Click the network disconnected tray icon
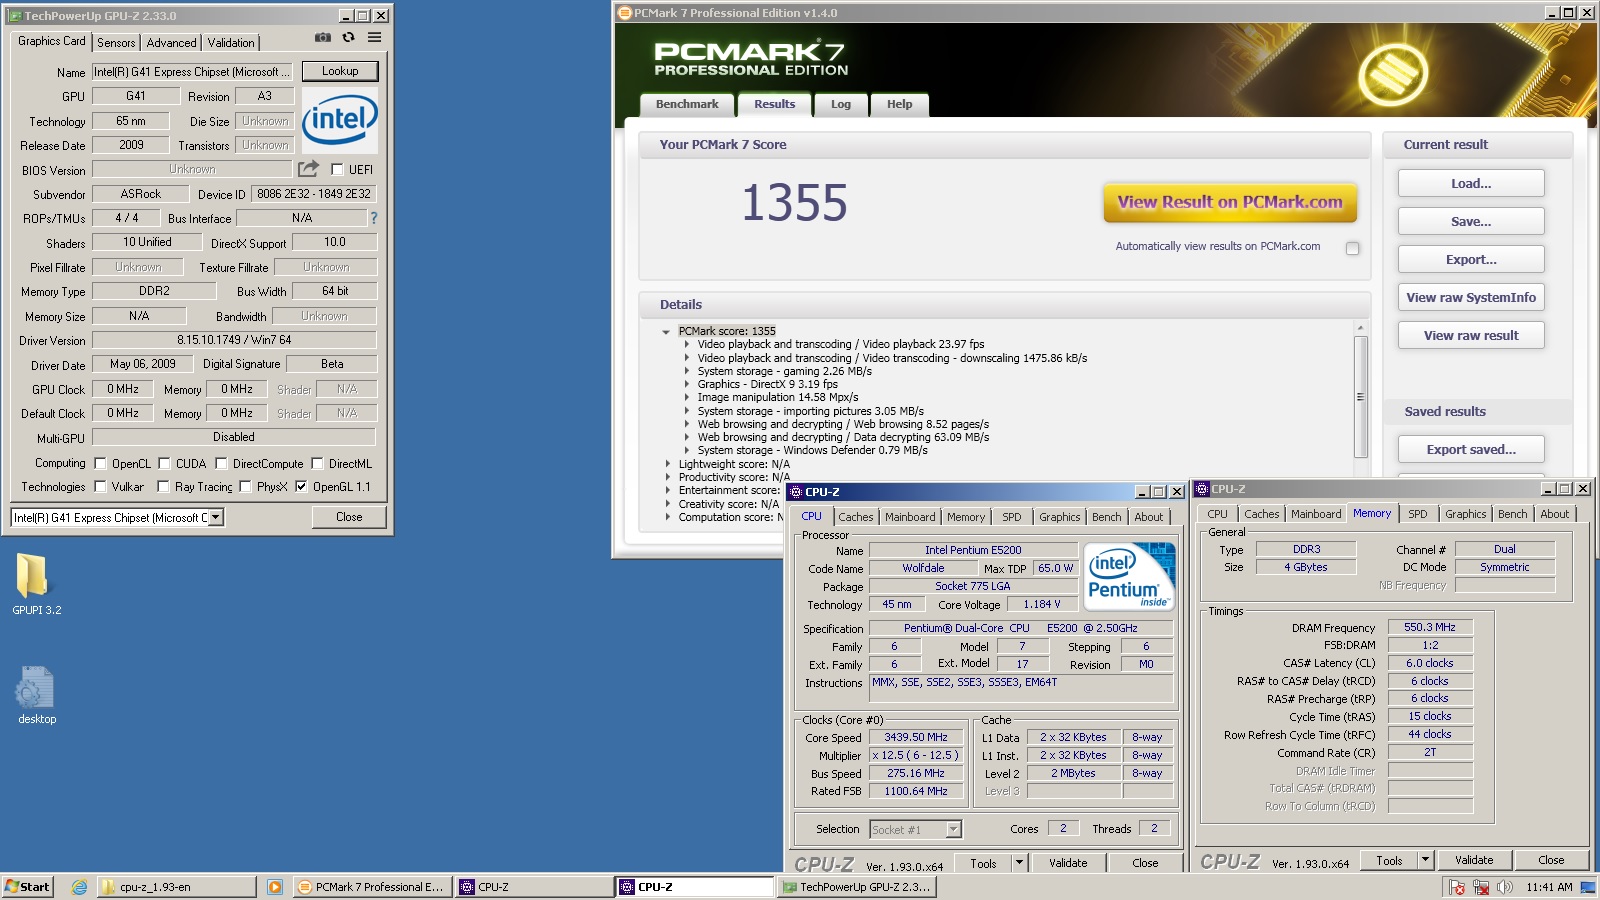The width and height of the screenshot is (1600, 900). point(1481,887)
